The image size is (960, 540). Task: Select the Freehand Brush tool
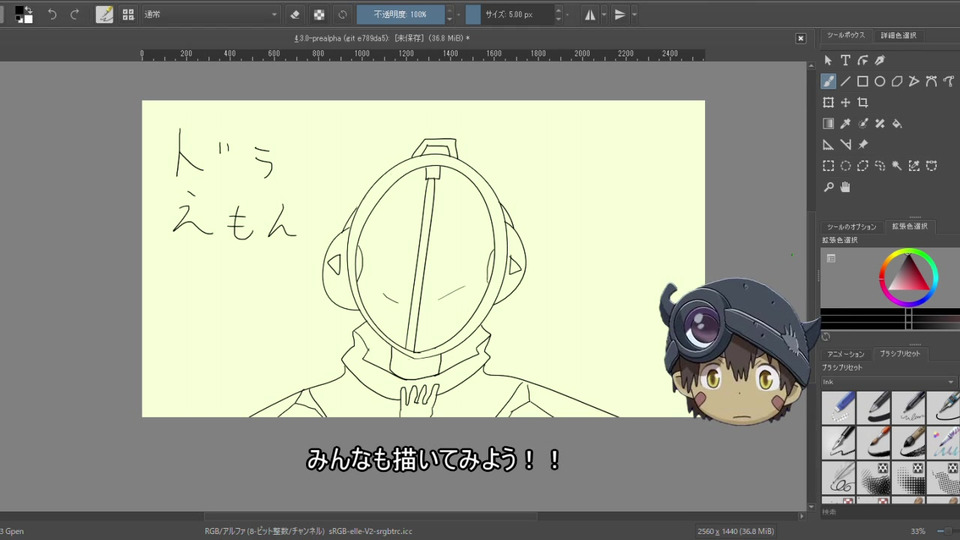coord(828,81)
